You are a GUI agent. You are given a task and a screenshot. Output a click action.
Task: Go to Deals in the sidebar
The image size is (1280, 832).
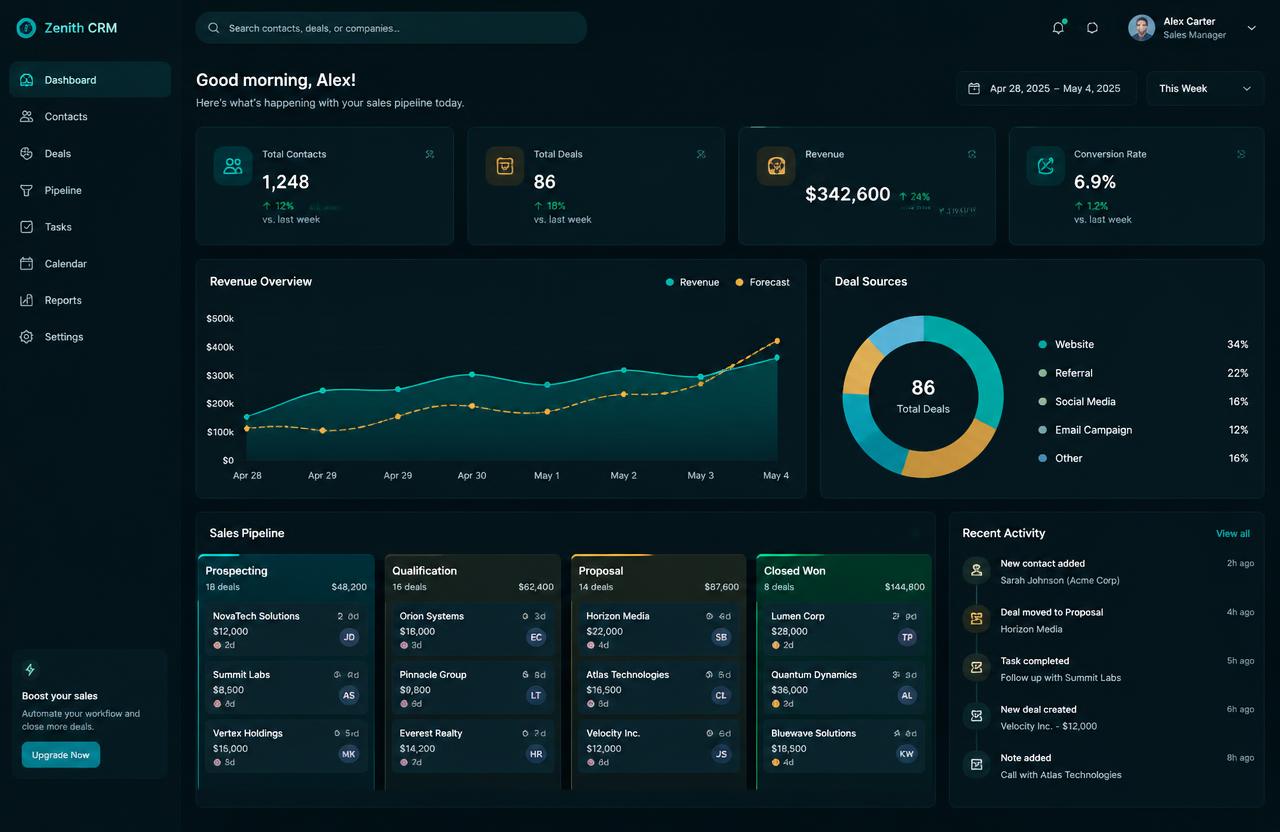pos(90,154)
